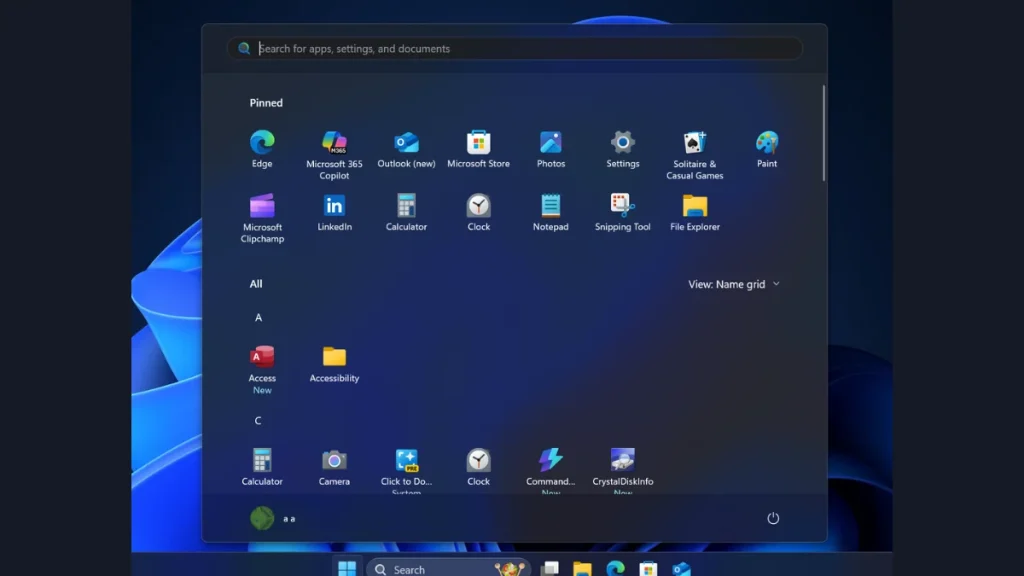The height and width of the screenshot is (576, 1024).
Task: Open the Settings app
Action: tap(622, 150)
